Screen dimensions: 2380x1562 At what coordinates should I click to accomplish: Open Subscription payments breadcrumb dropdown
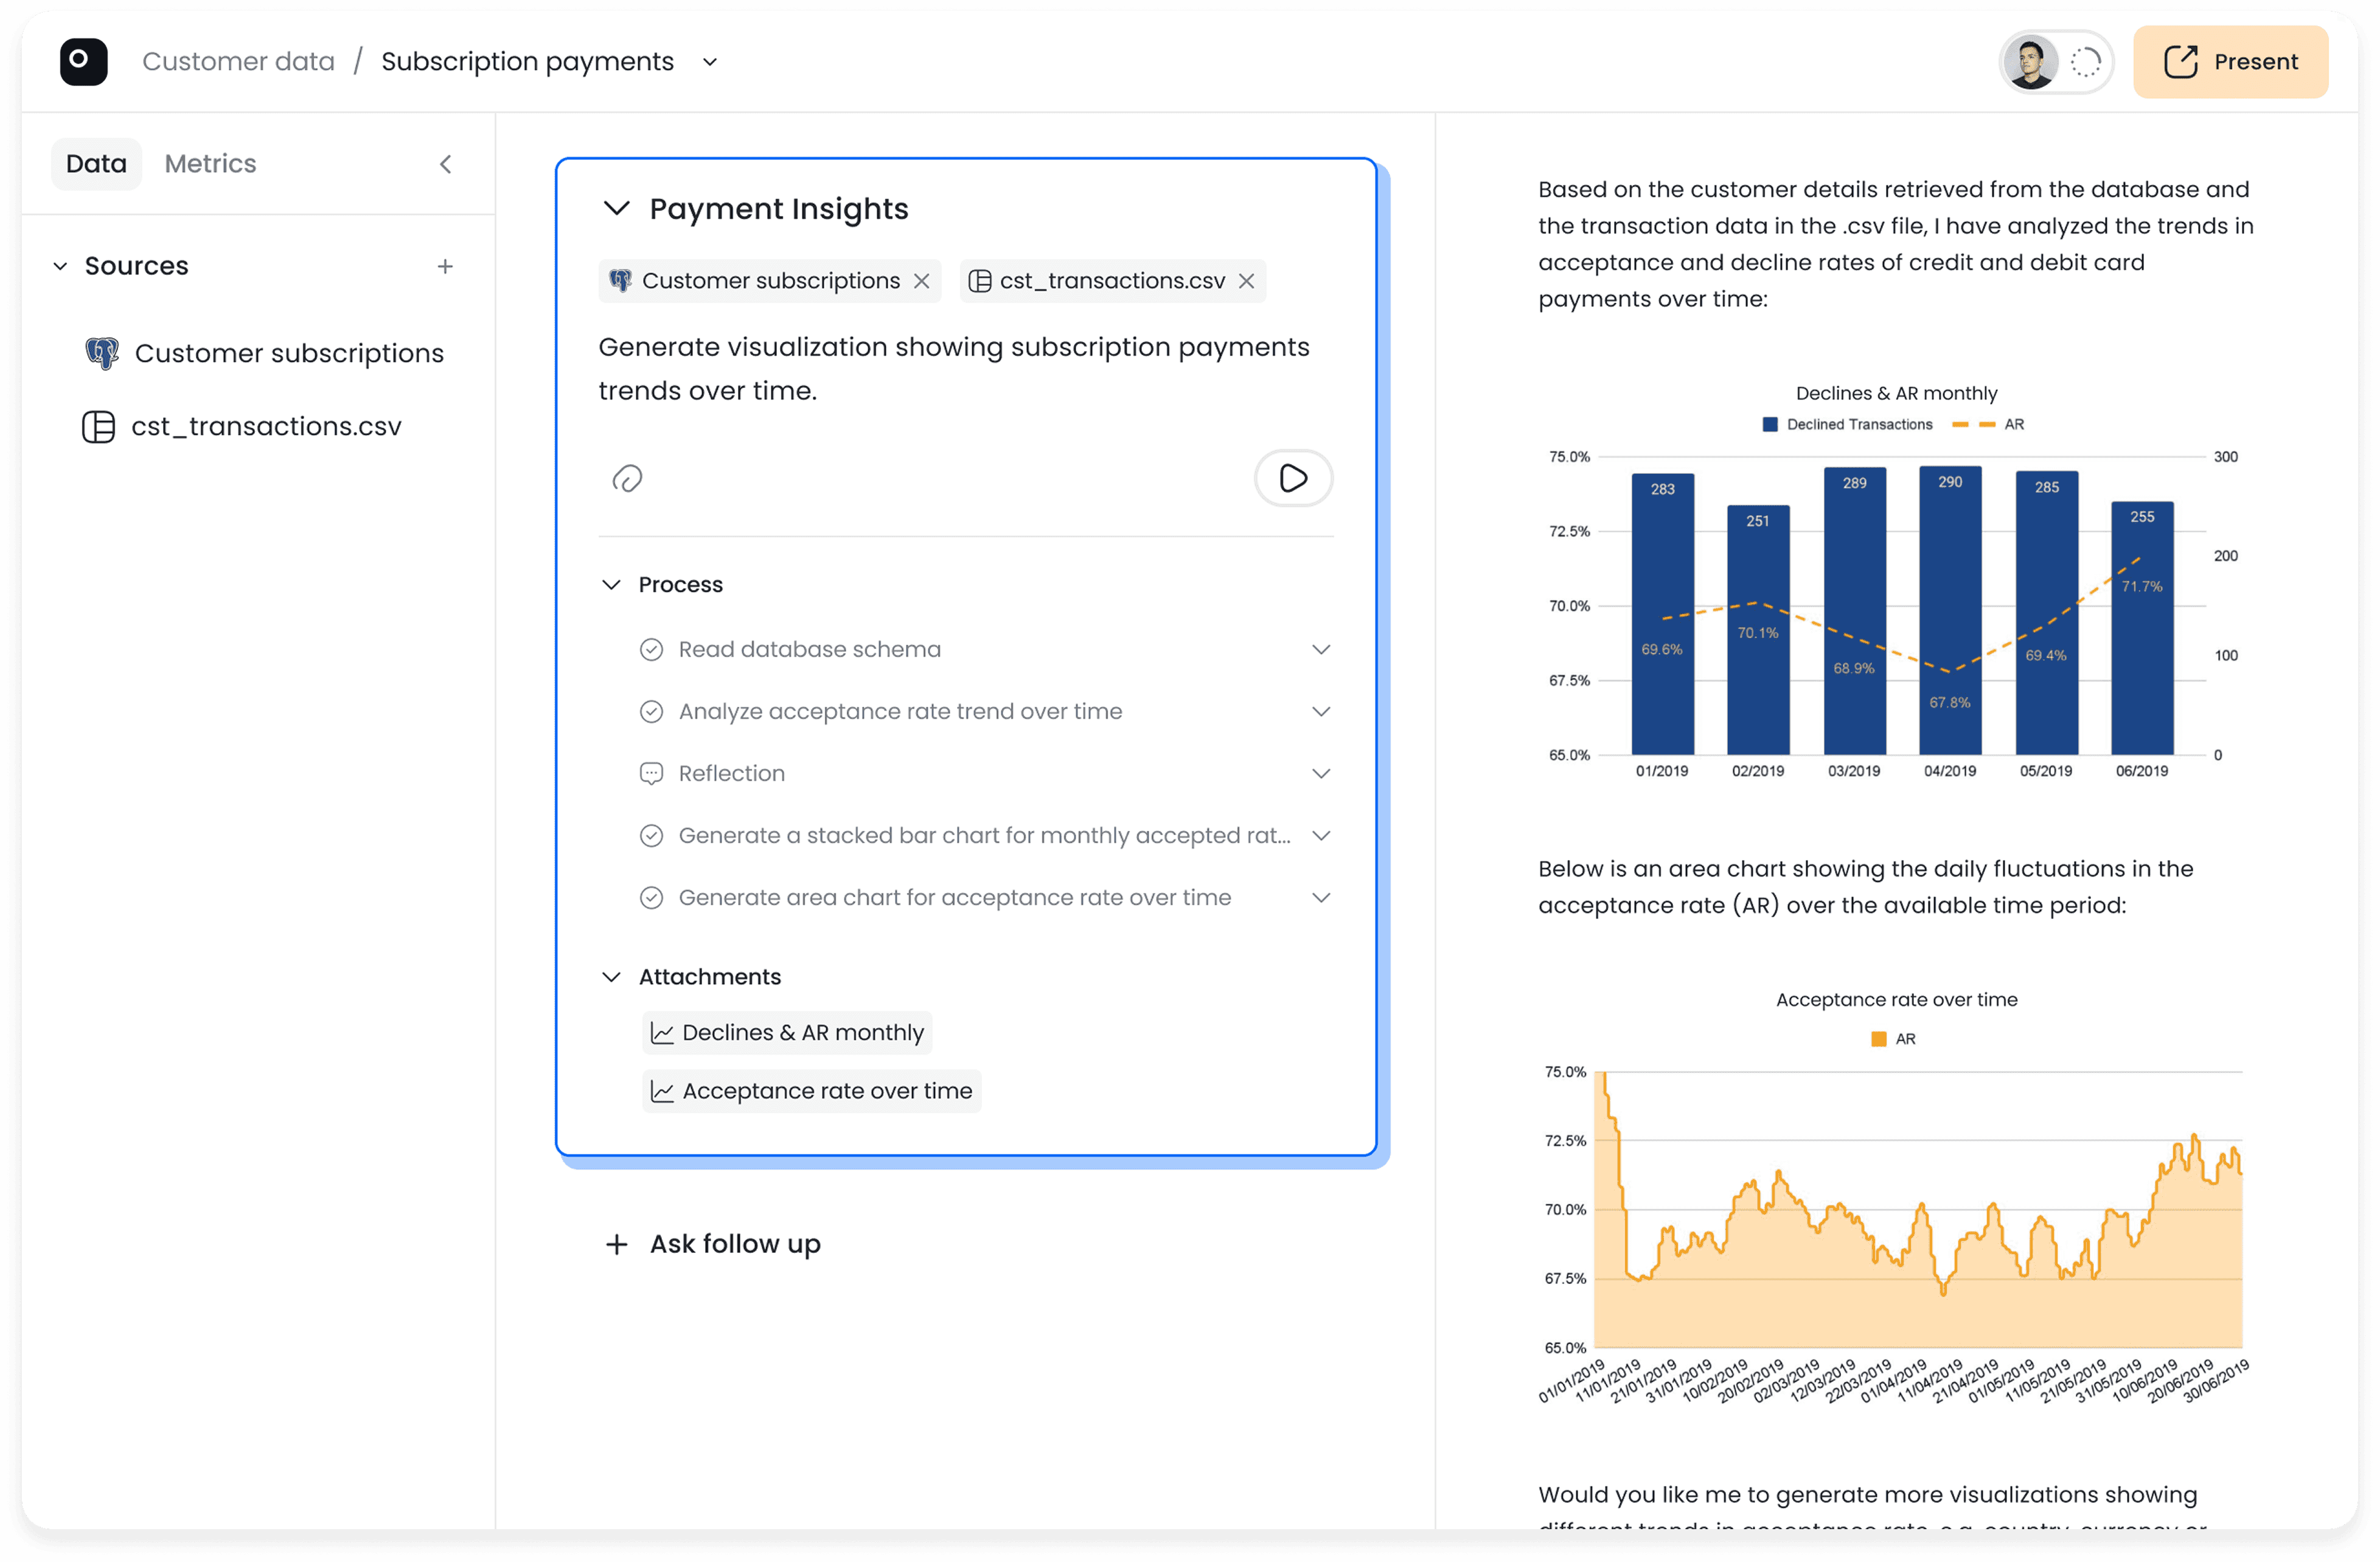click(x=710, y=62)
